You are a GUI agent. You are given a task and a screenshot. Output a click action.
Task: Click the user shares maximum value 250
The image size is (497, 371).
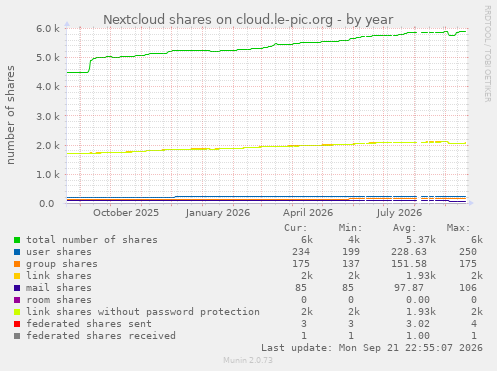(x=468, y=252)
